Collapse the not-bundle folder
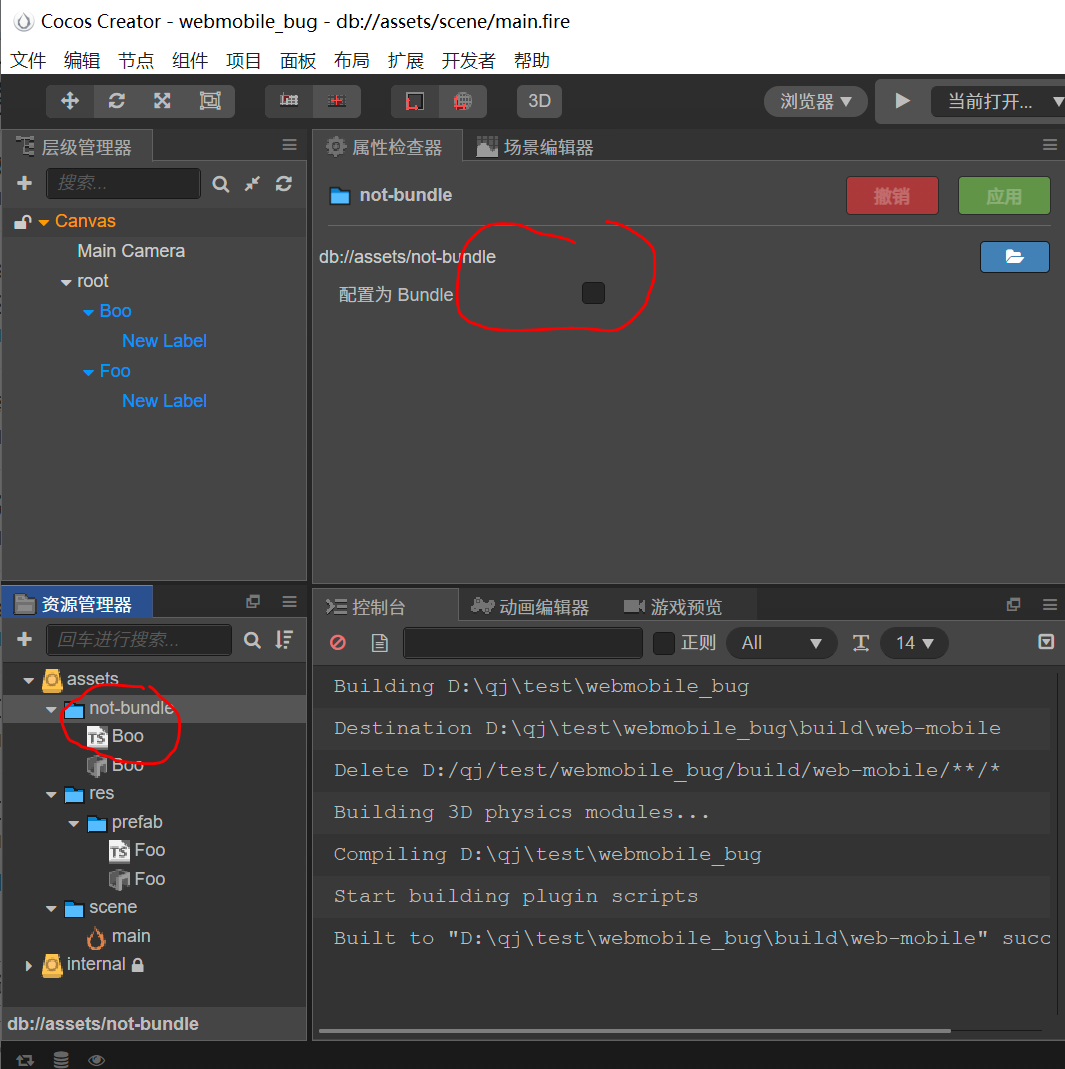This screenshot has height=1069, width=1065. 51,709
